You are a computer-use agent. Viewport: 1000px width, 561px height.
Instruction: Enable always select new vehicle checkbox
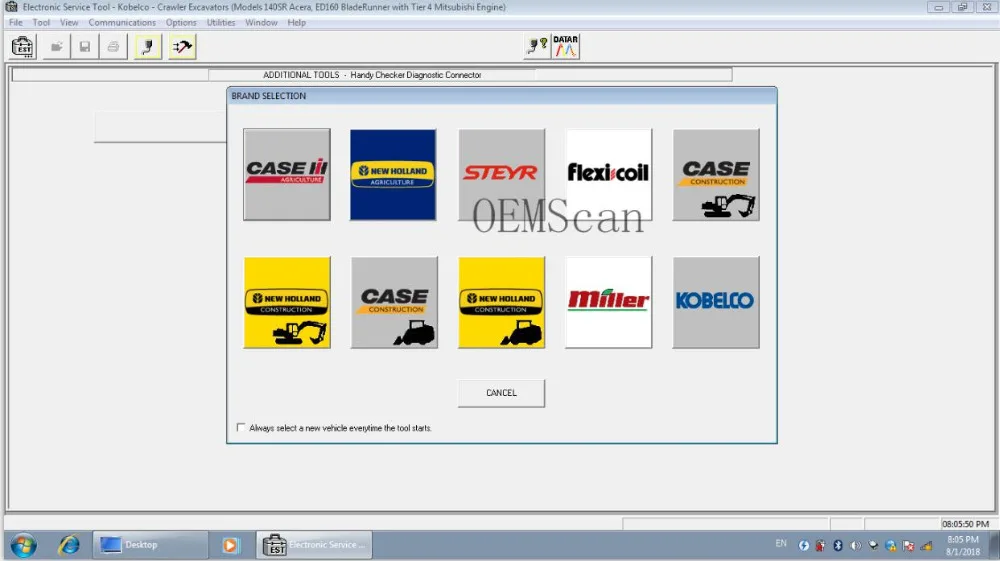[240, 428]
